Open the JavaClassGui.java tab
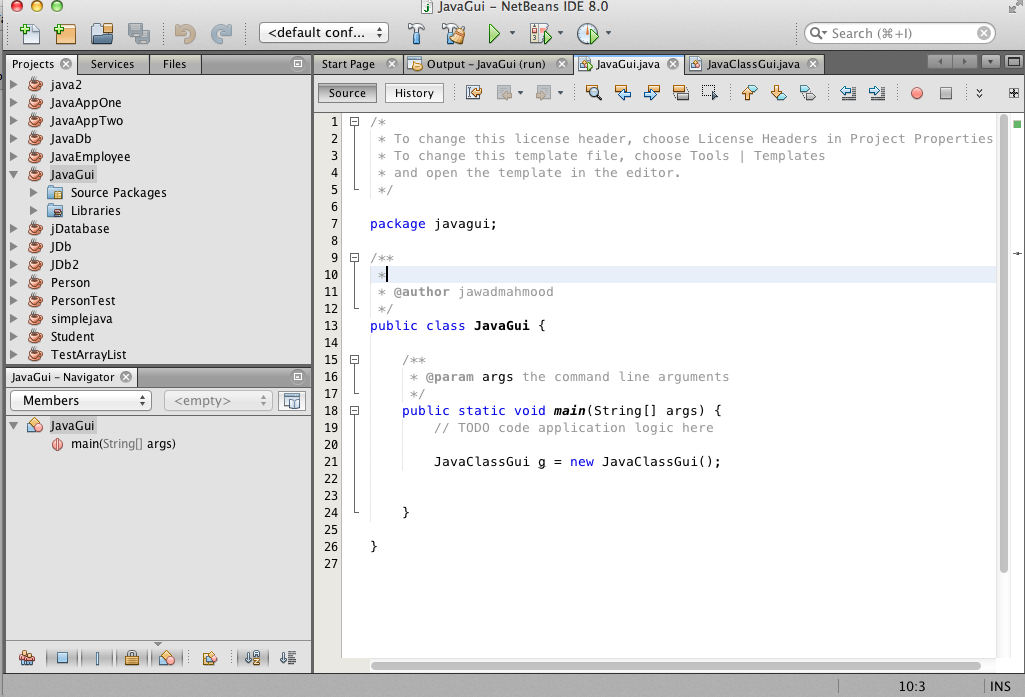Screen dimensions: 1025x697 [x=753, y=64]
